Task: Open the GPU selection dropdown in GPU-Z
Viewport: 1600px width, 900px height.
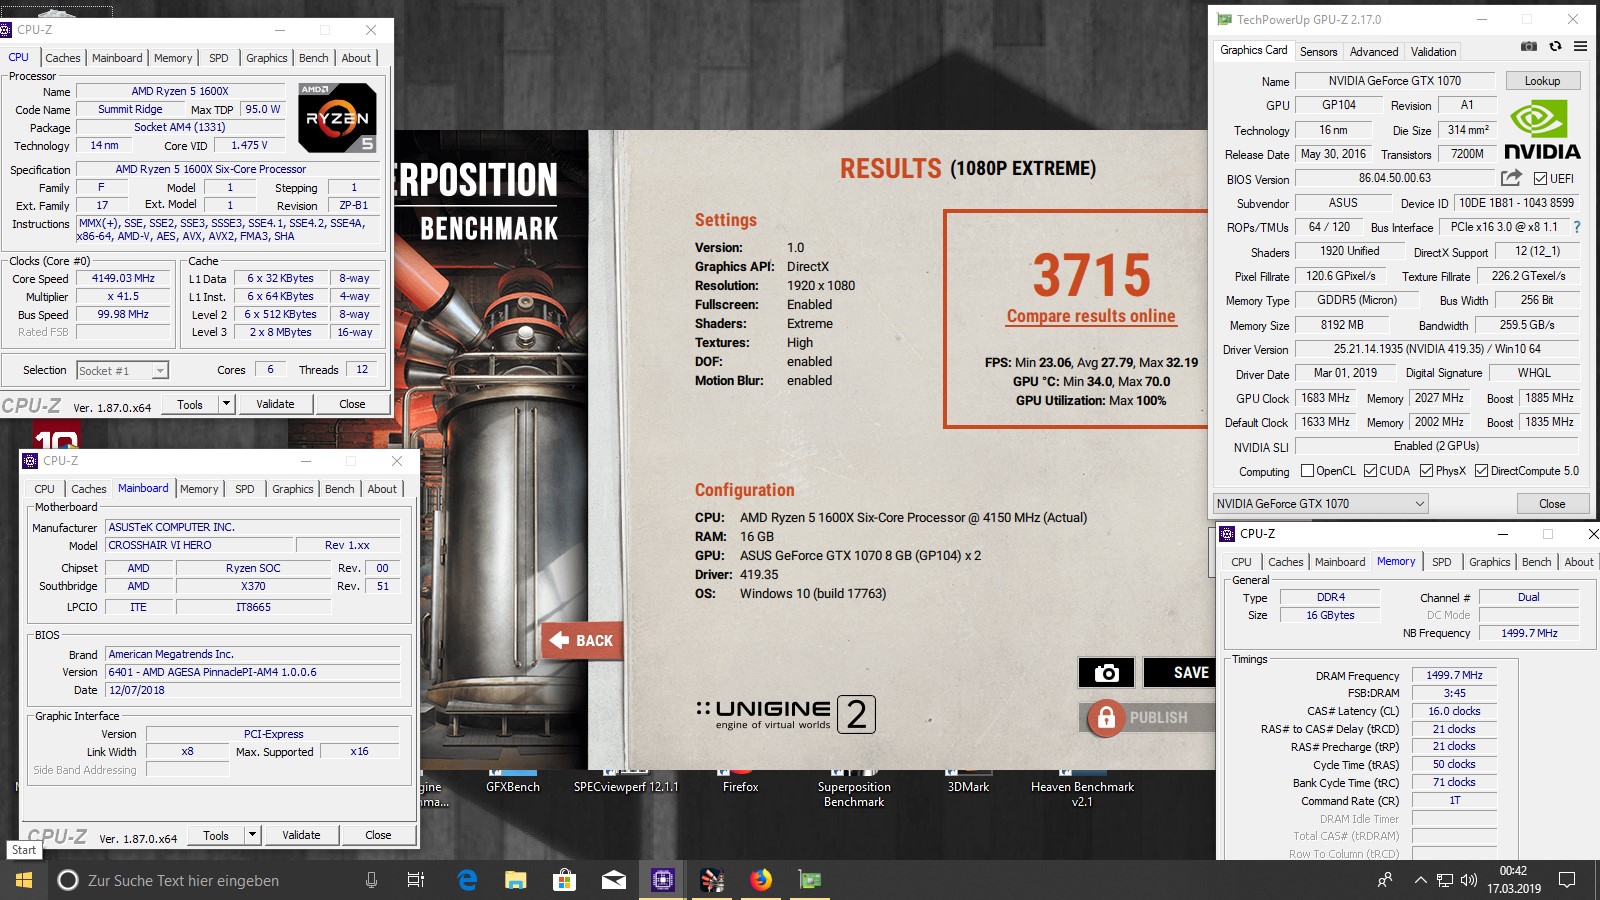Action: pyautogui.click(x=1320, y=504)
